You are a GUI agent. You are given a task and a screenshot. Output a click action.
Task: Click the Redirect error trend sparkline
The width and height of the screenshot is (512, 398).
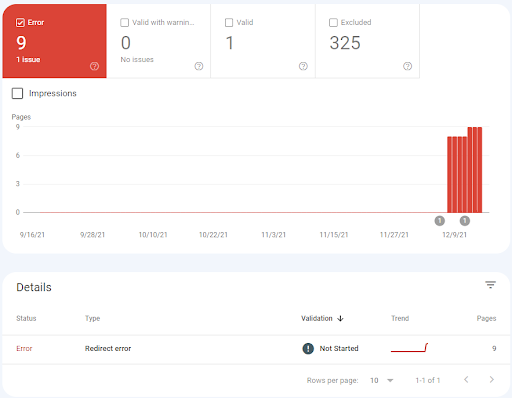tap(409, 348)
